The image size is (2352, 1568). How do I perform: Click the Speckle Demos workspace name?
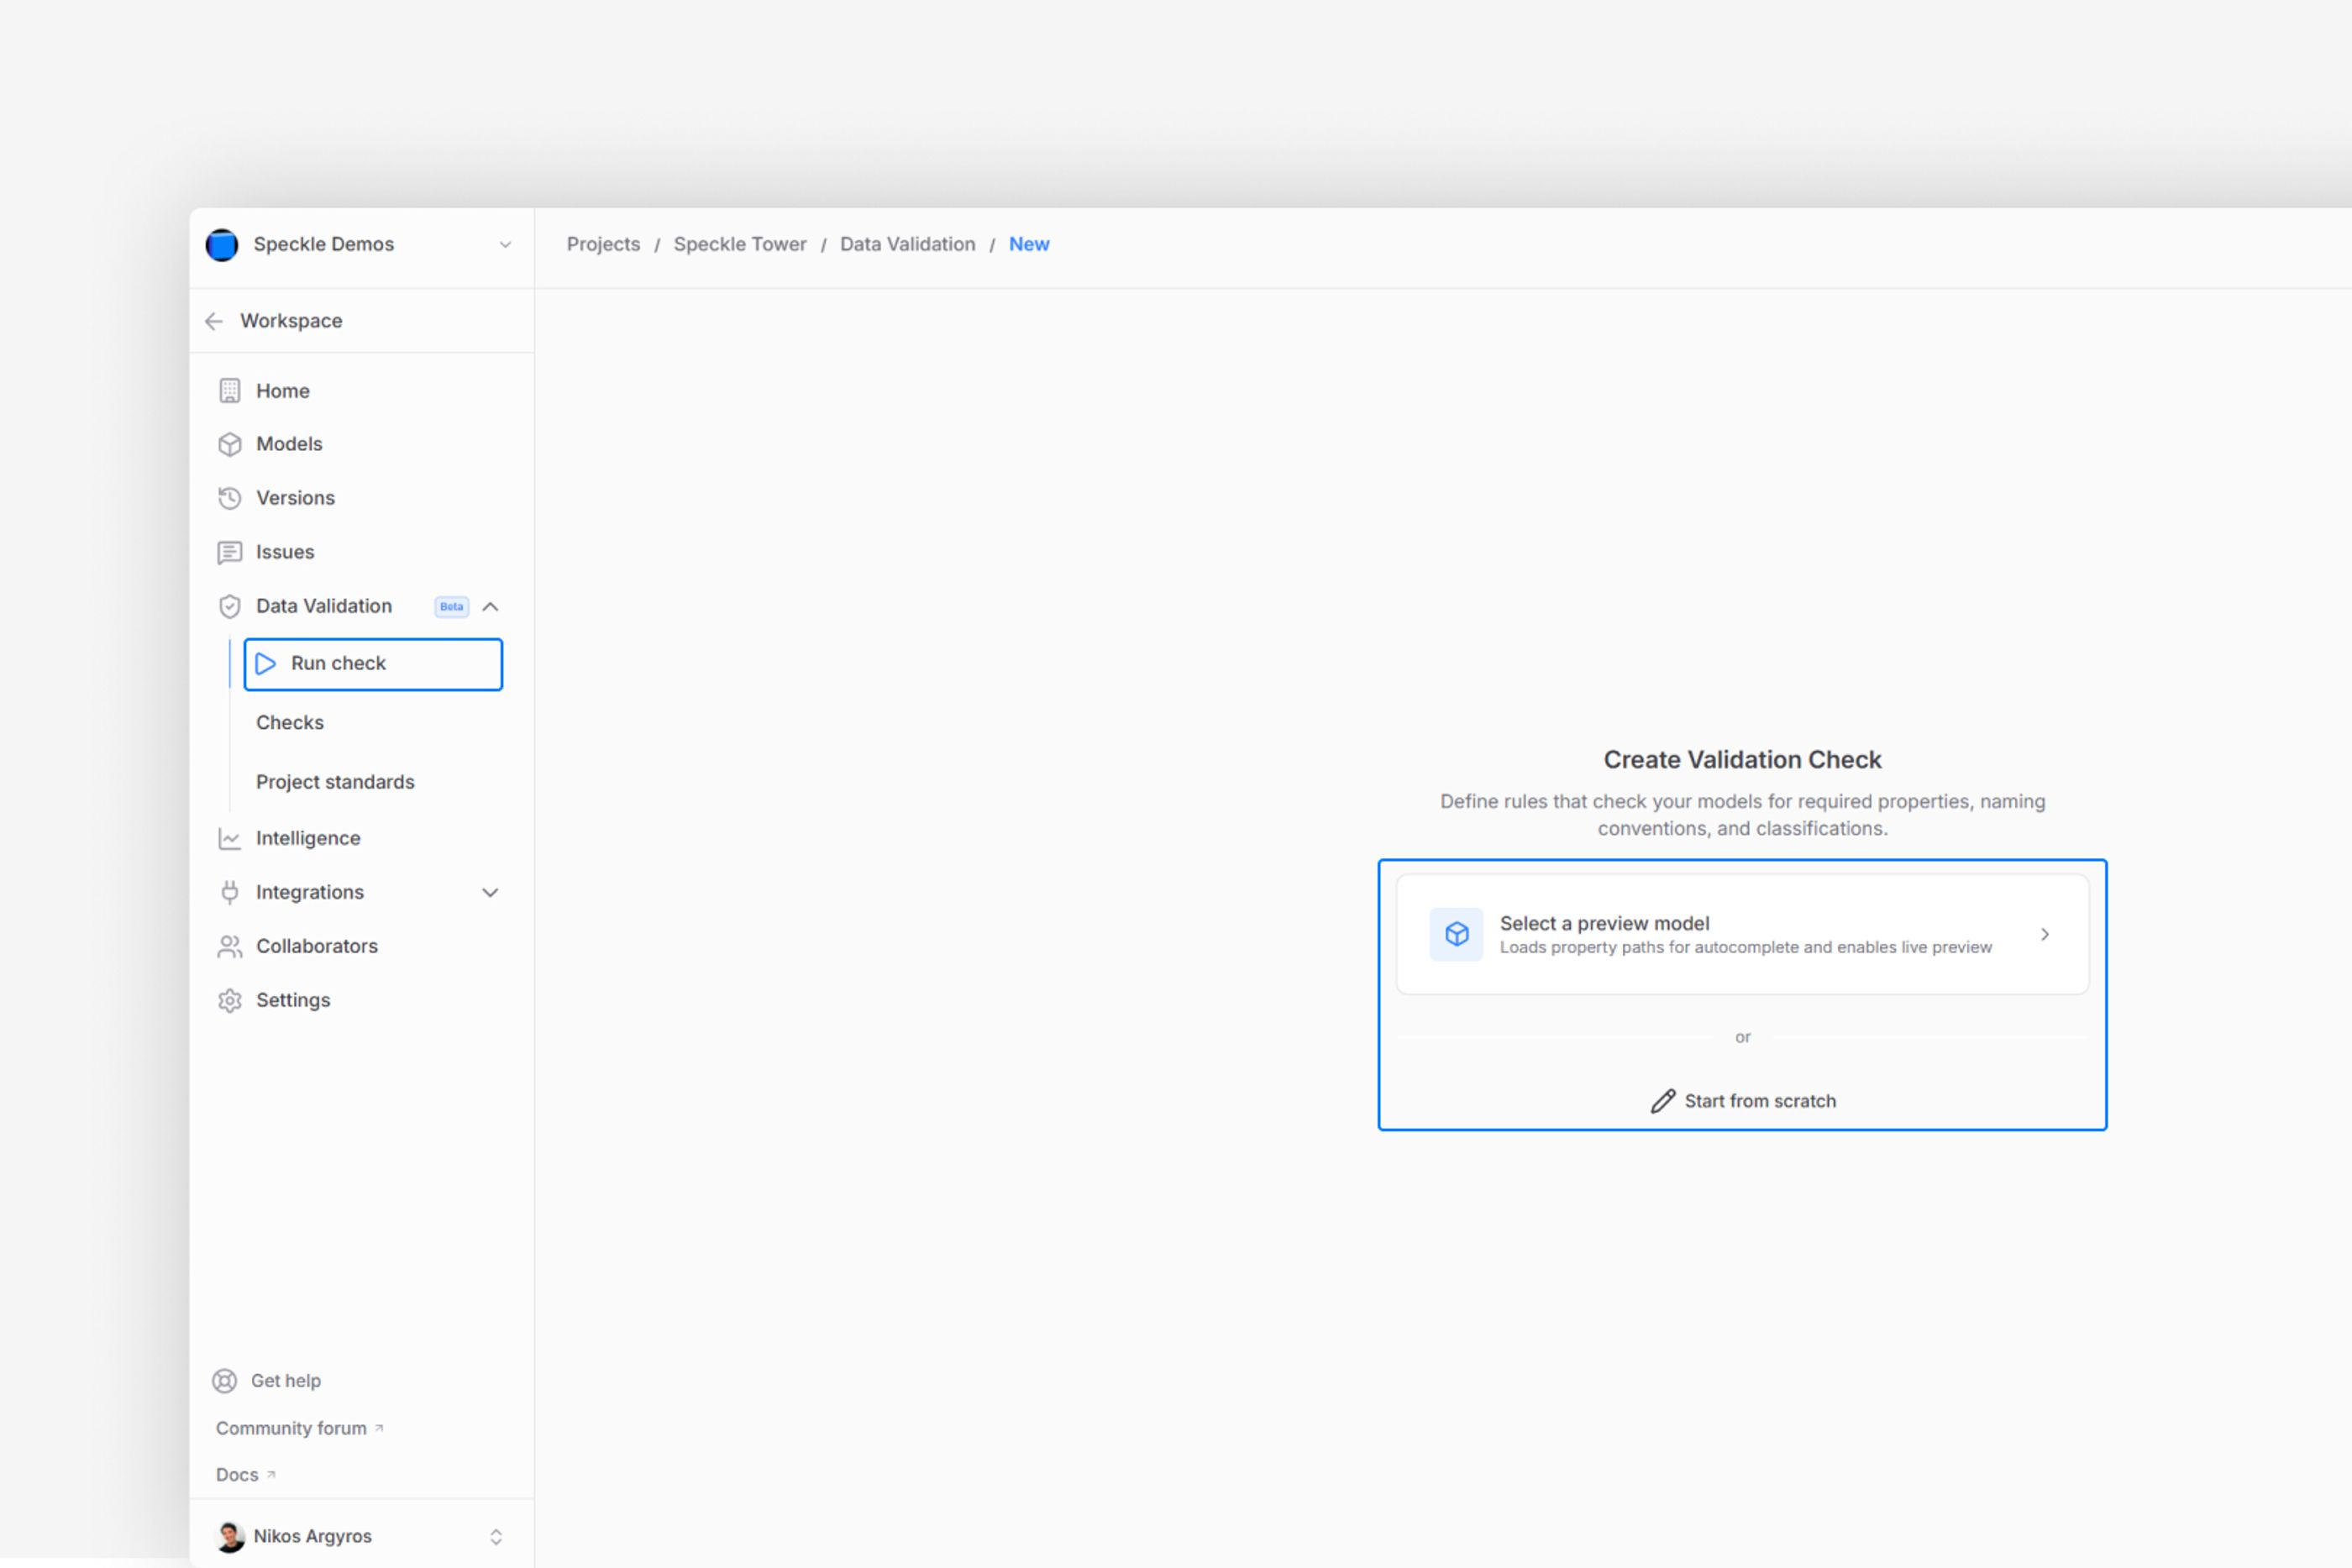[x=324, y=244]
